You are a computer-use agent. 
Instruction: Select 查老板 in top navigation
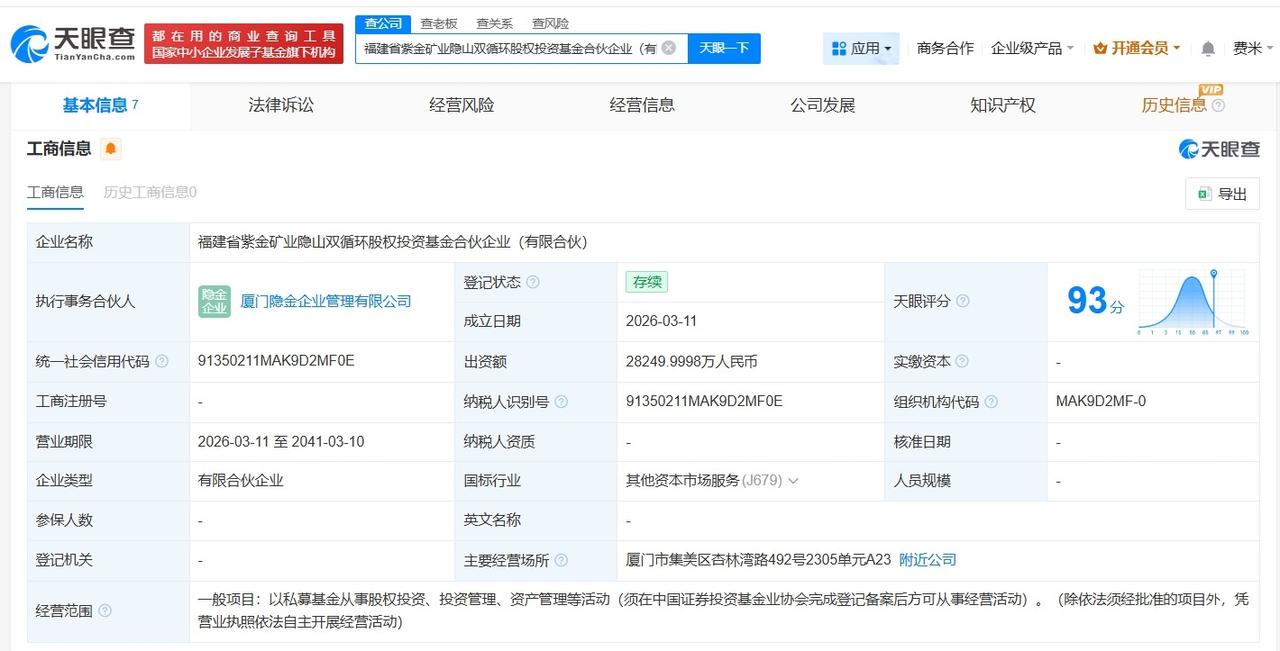point(439,22)
